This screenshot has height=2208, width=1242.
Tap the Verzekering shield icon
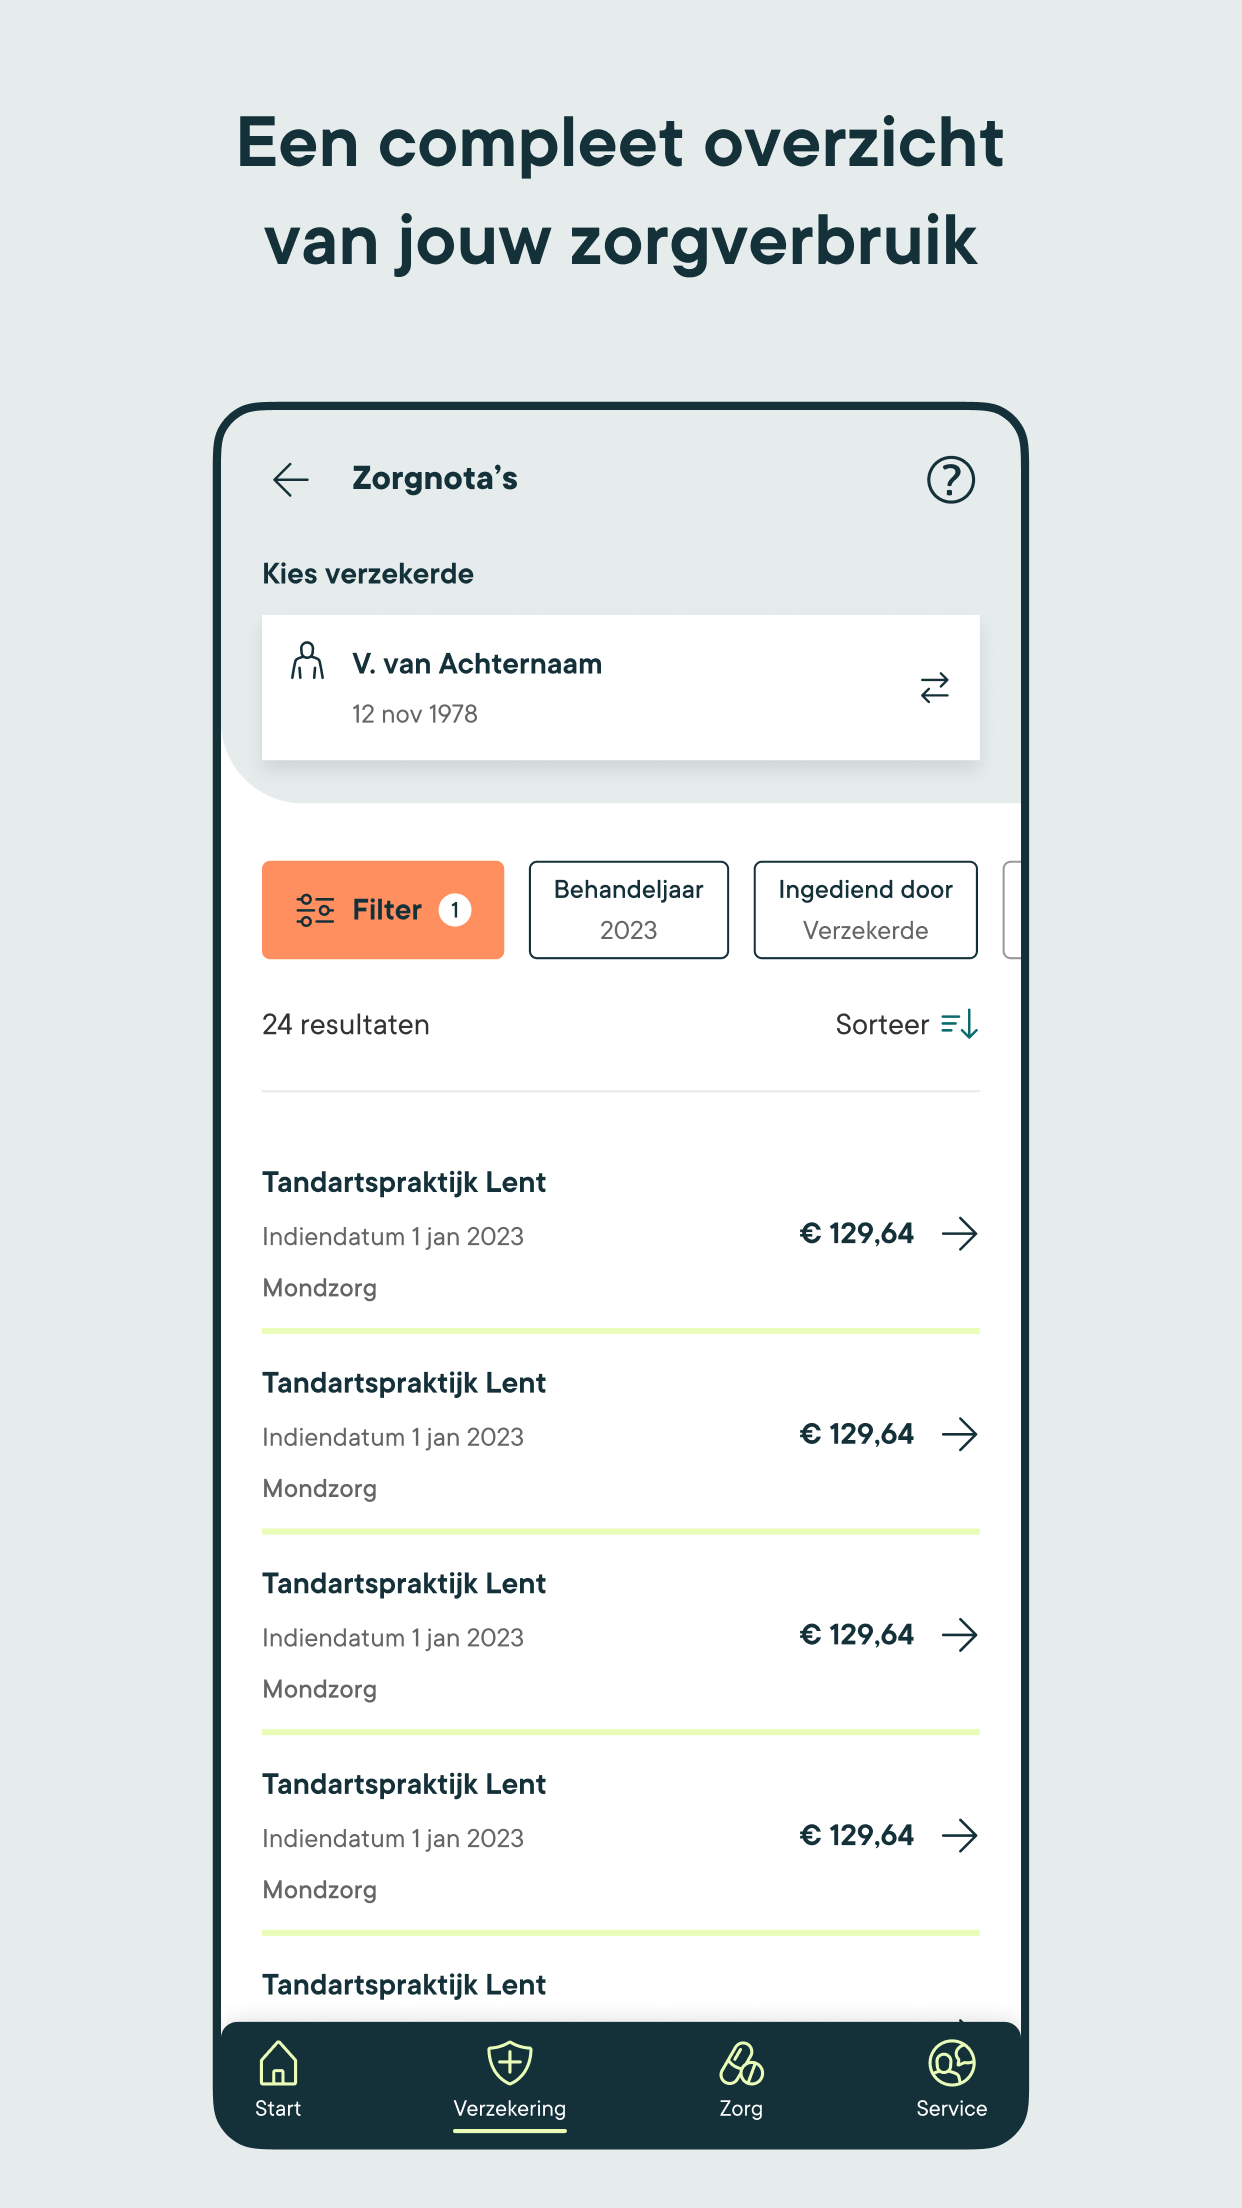510,2062
